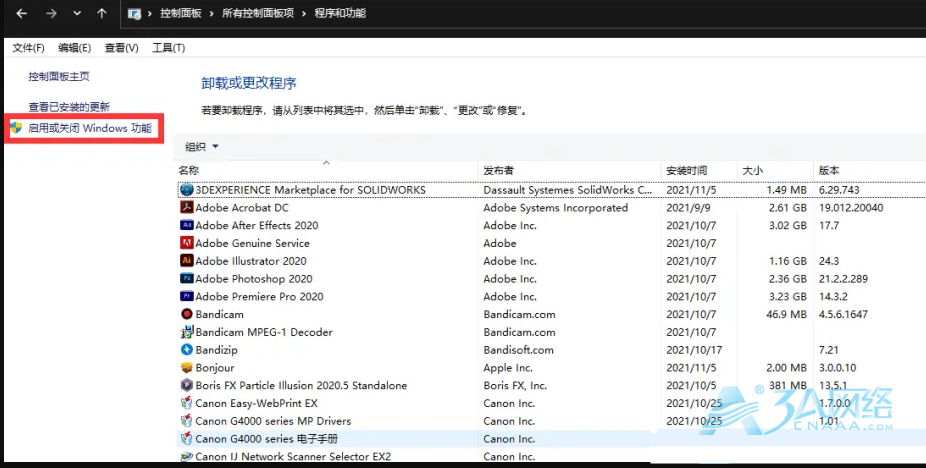The height and width of the screenshot is (468, 926).
Task: Select Canon G4000 series MP Drivers name
Action: click(x=273, y=421)
